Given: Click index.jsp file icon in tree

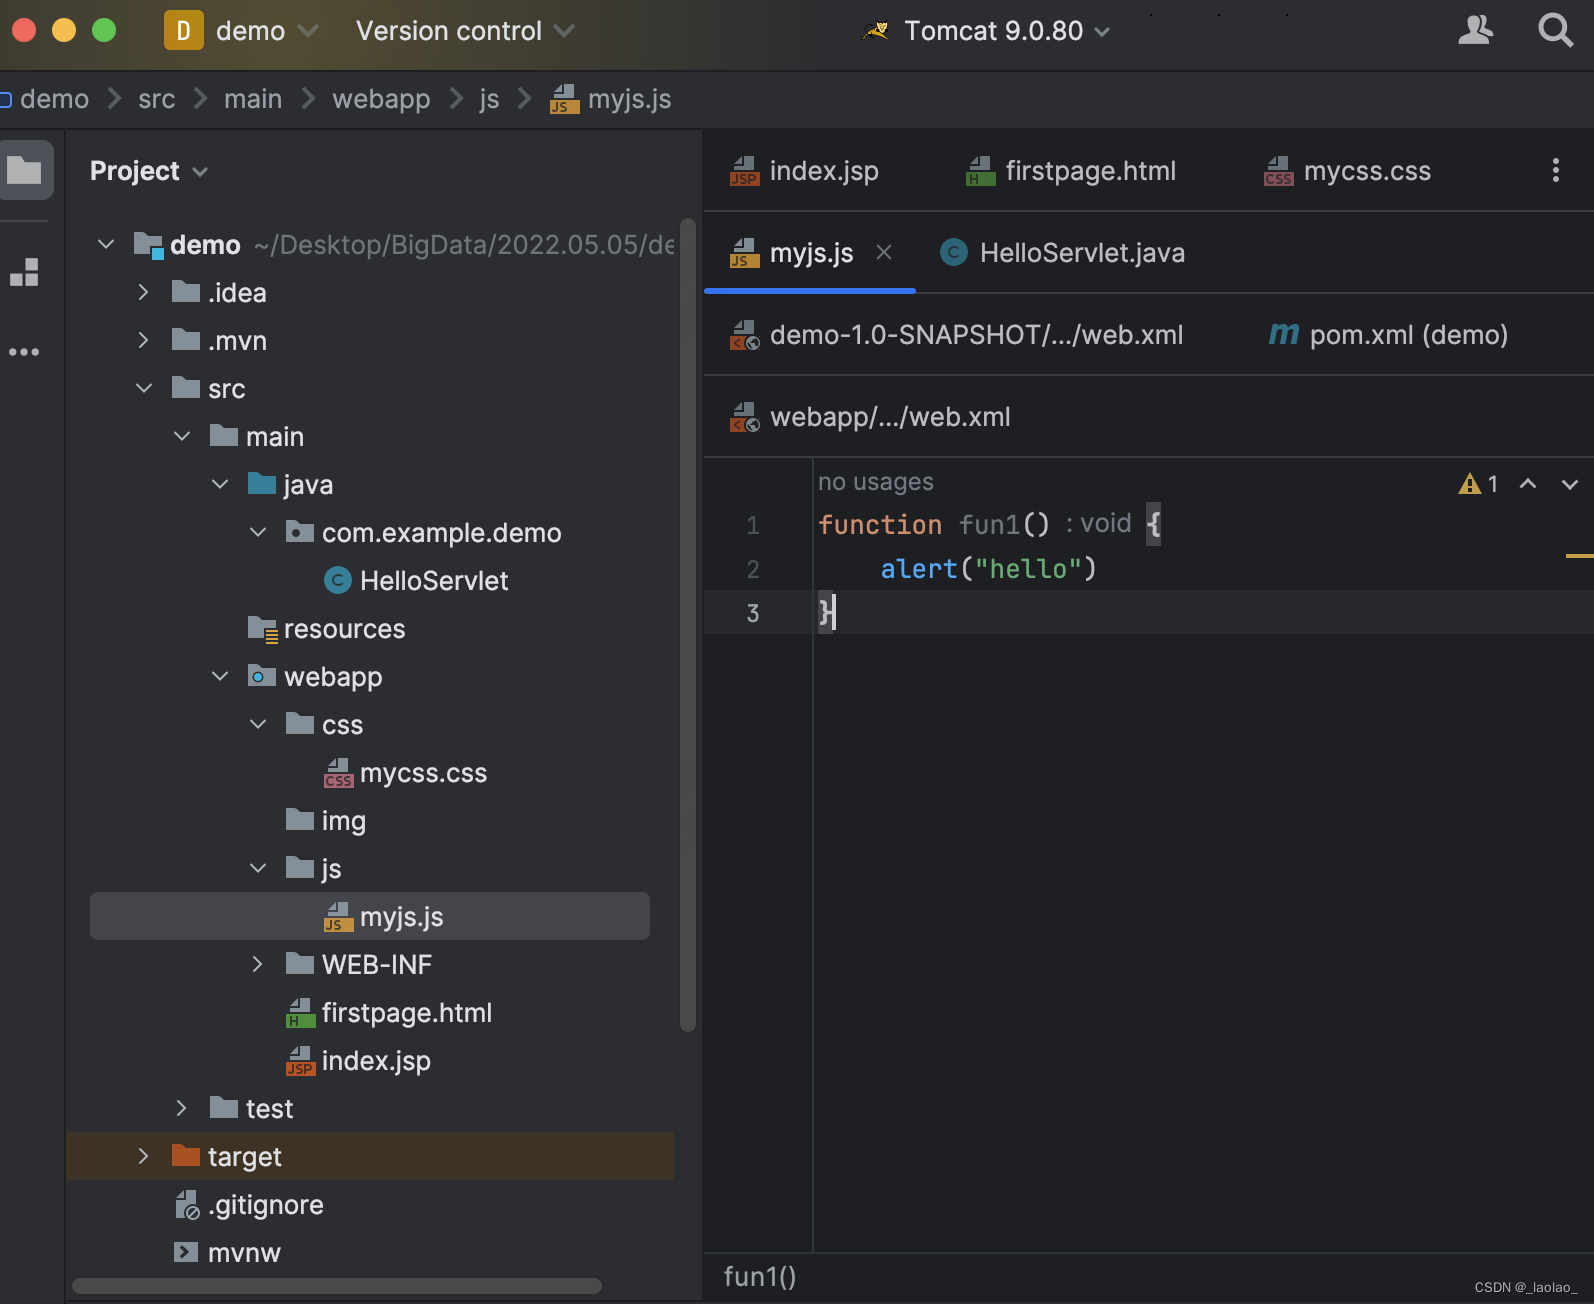Looking at the screenshot, I should click(300, 1061).
